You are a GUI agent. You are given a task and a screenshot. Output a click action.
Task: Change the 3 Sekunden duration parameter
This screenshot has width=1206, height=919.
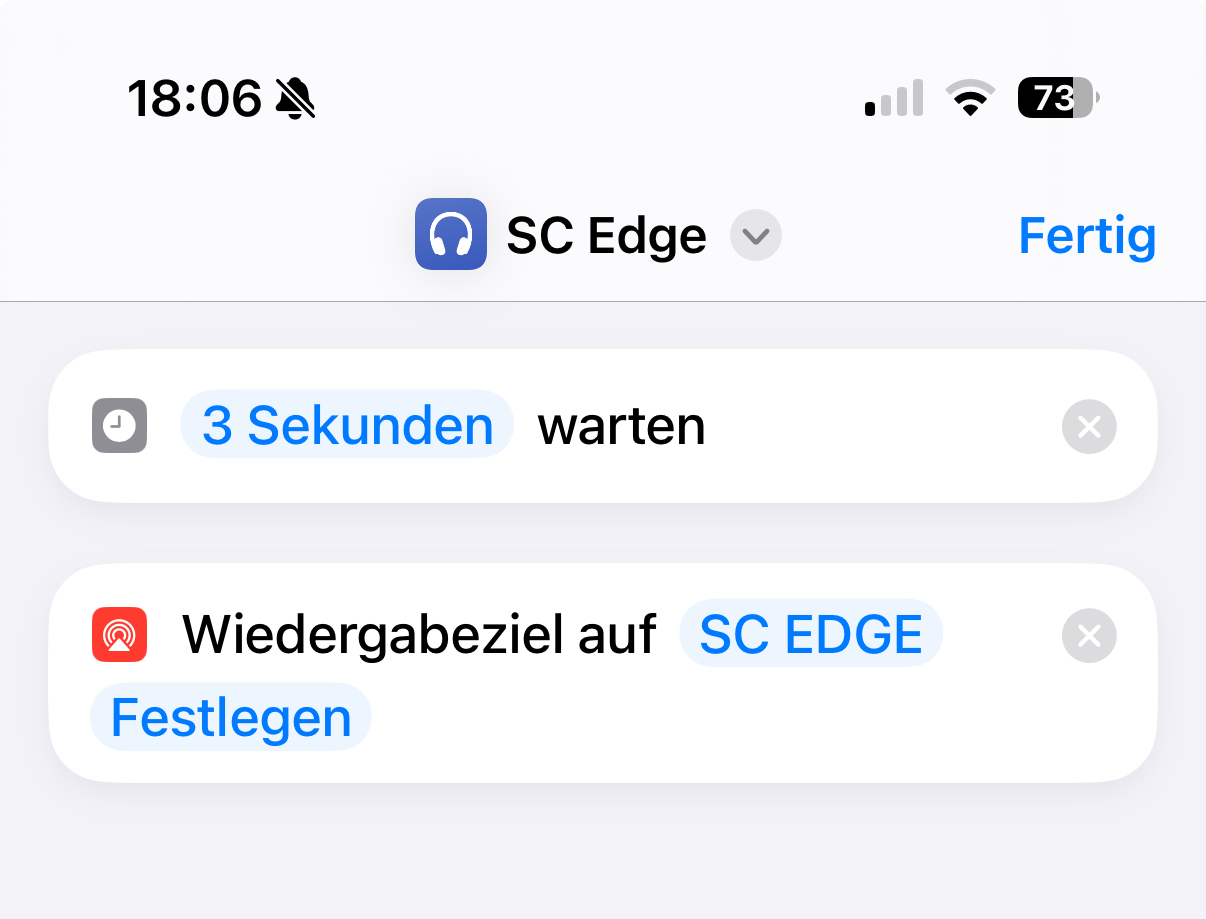click(347, 425)
